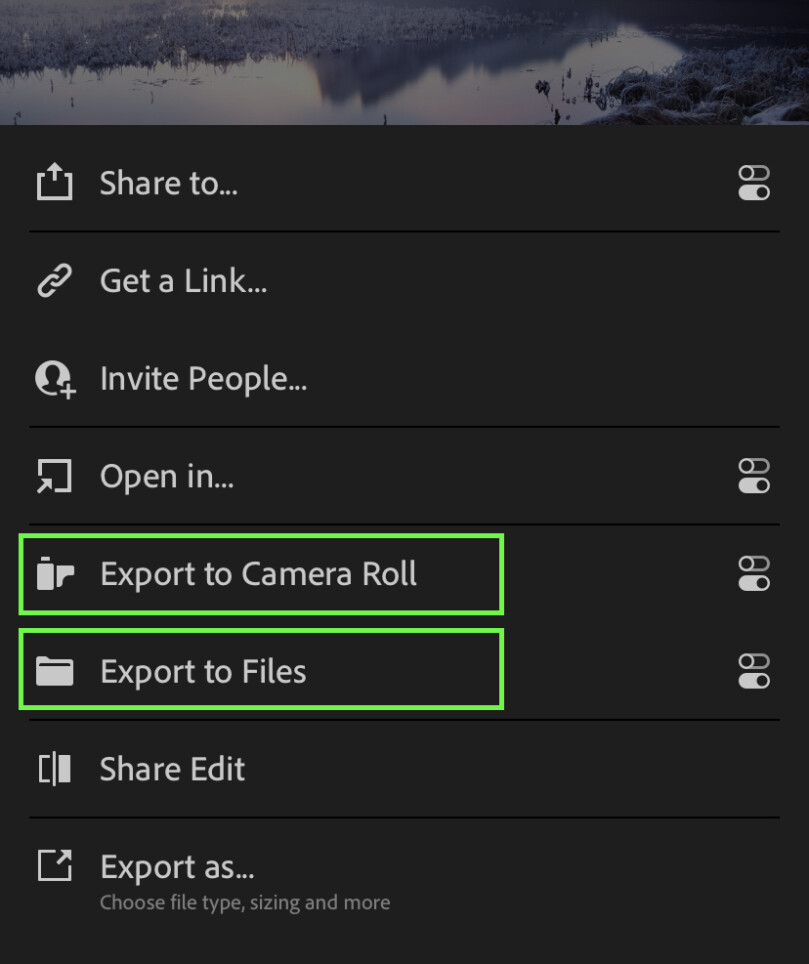Image resolution: width=809 pixels, height=964 pixels.
Task: Click the Share Edit split-view icon
Action: tap(54, 768)
